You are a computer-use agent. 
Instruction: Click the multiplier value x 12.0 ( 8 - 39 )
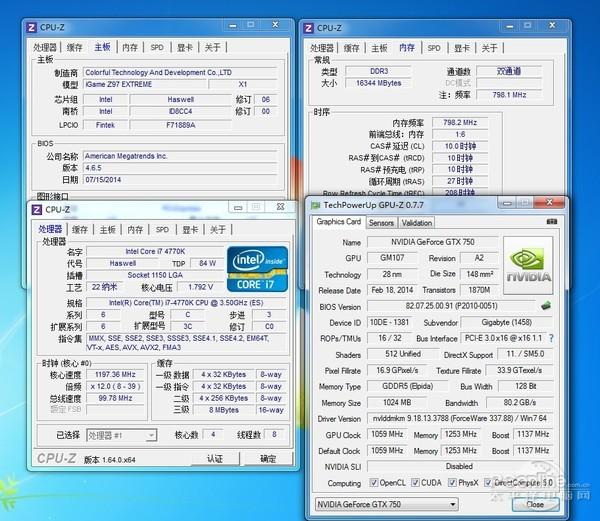pyautogui.click(x=116, y=386)
